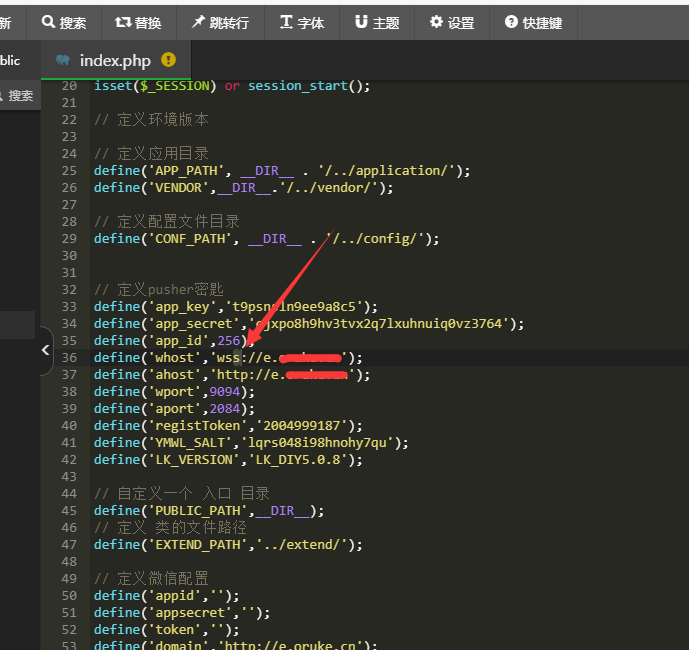Click line number 44 in the gutter
This screenshot has height=650, width=689.
coord(69,494)
